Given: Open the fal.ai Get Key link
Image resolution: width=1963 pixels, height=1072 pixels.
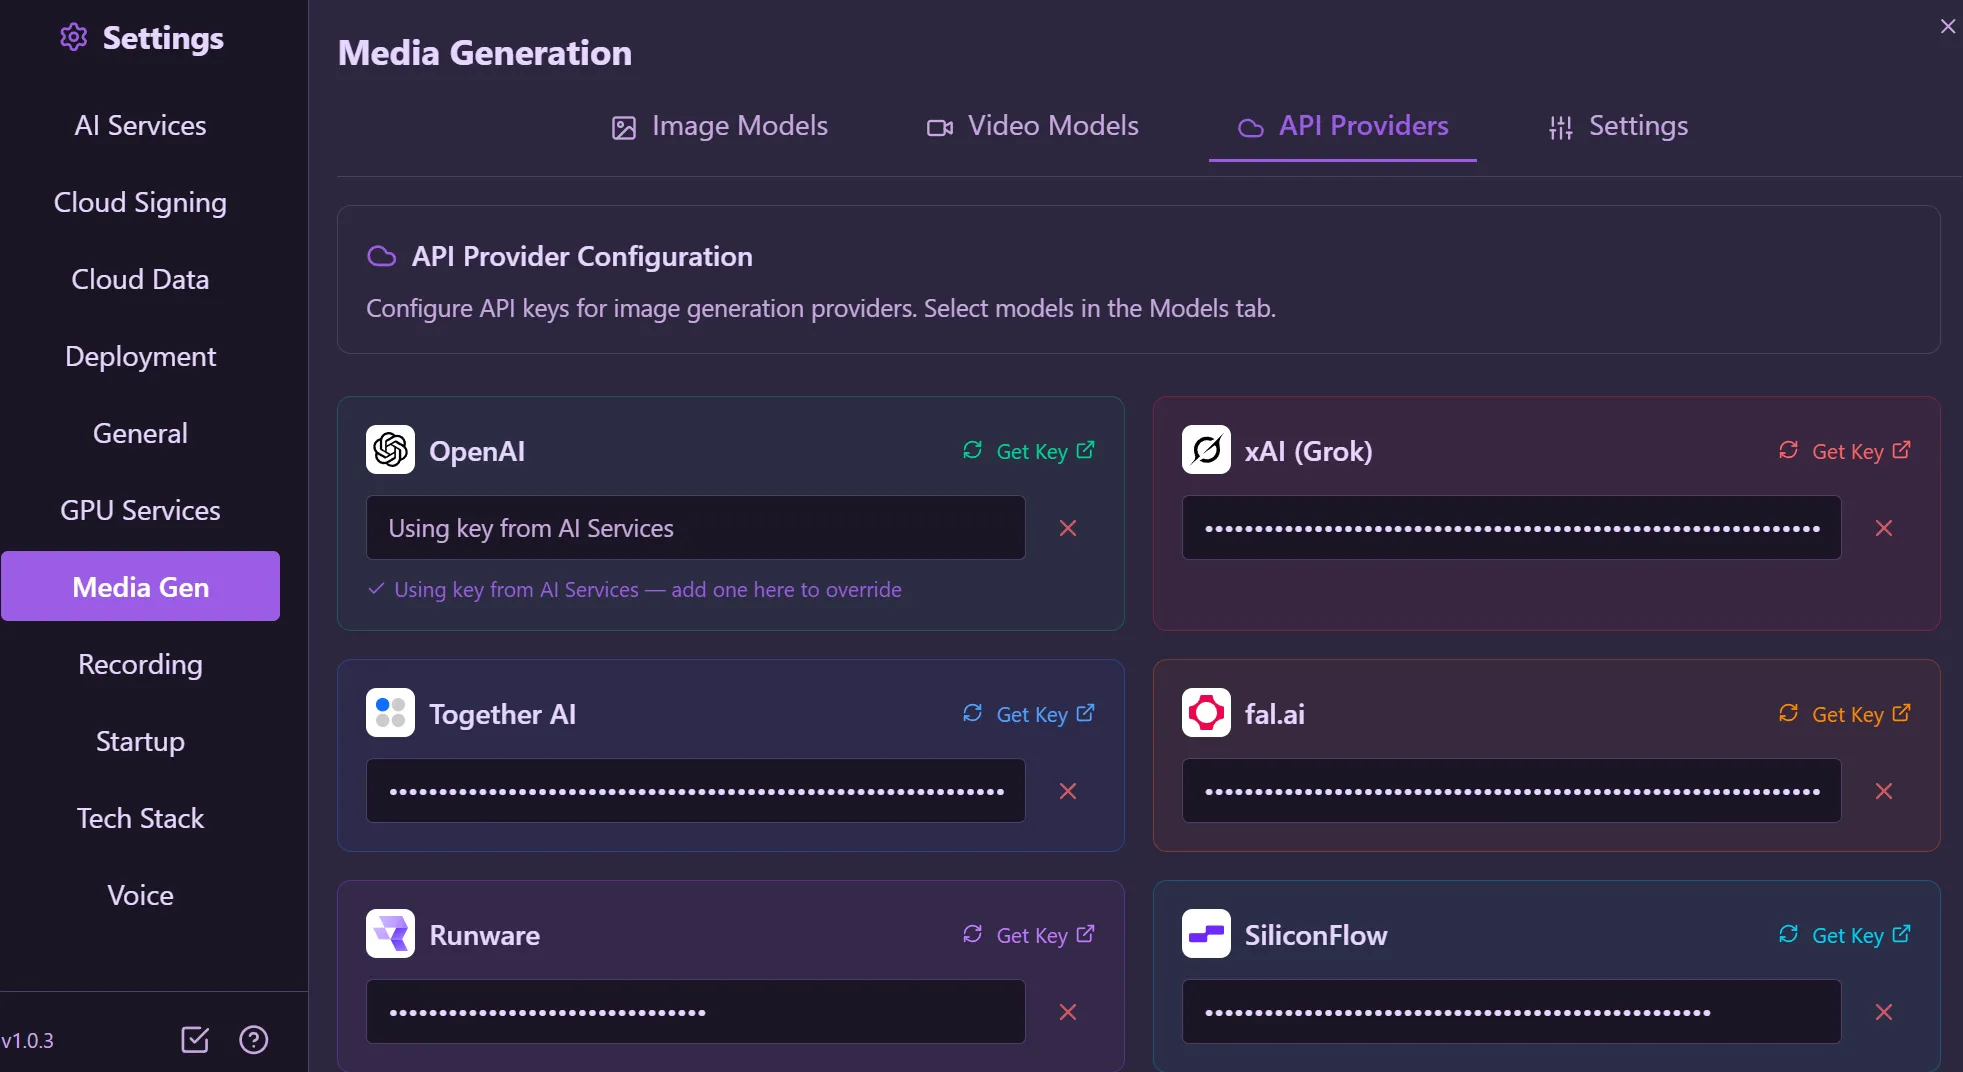Looking at the screenshot, I should click(1862, 714).
